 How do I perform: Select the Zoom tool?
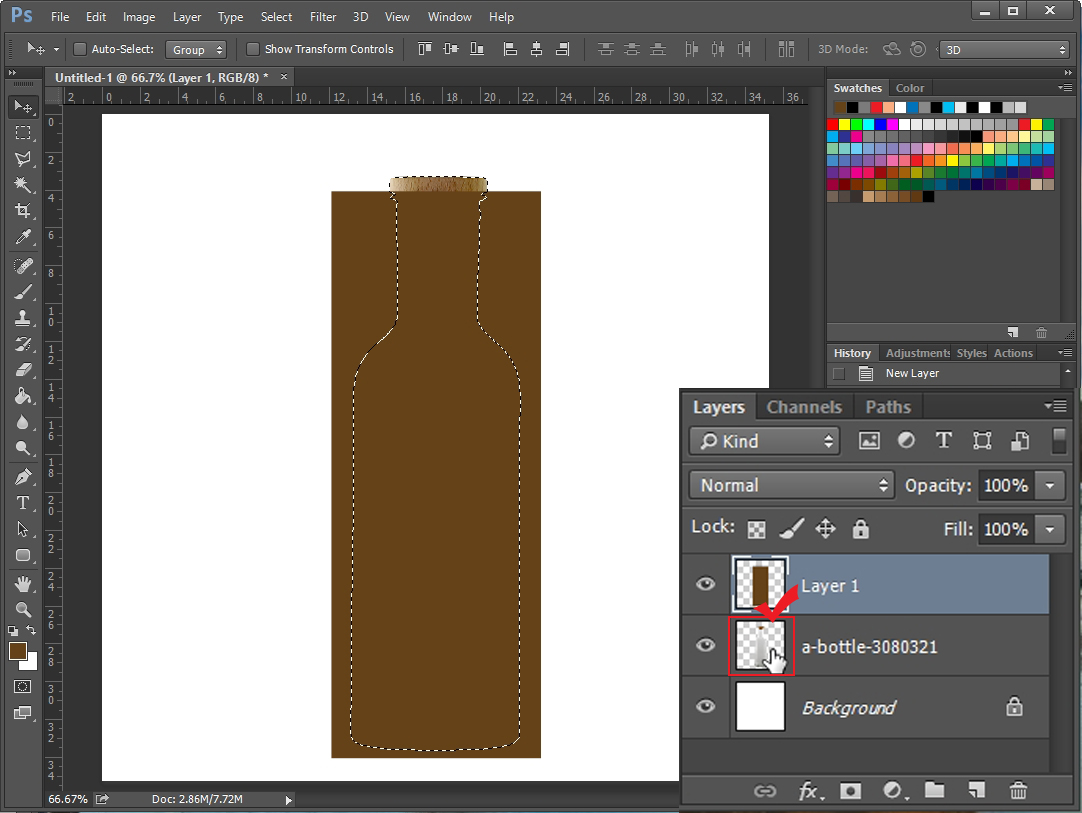[23, 610]
